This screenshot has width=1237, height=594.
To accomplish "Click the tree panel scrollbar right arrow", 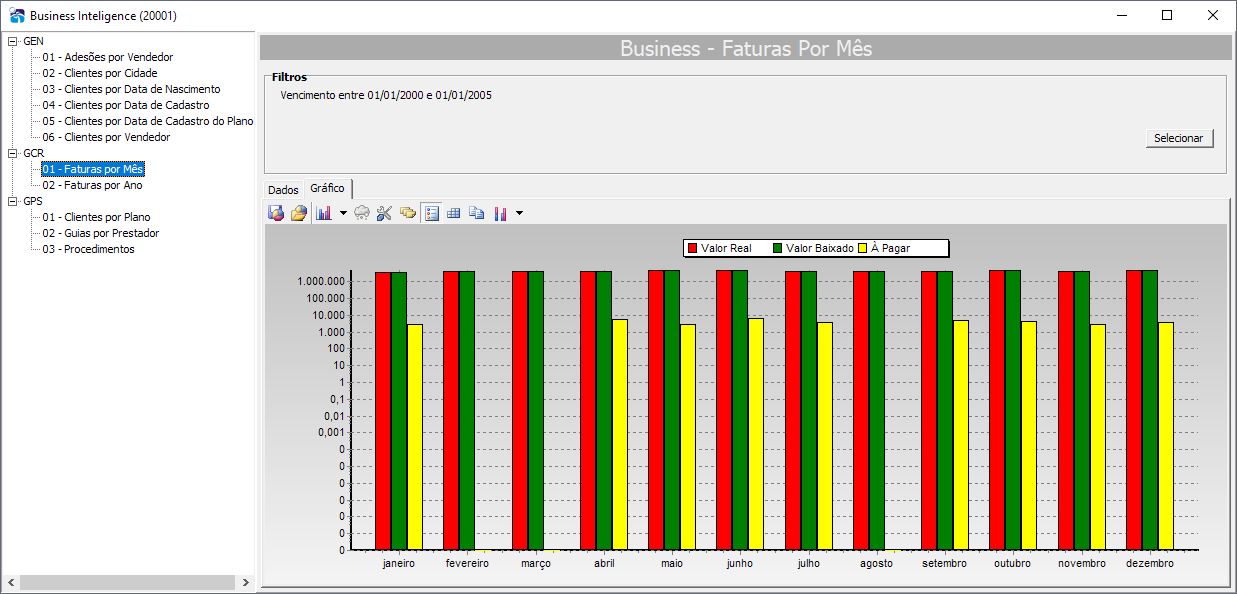I will 246,582.
